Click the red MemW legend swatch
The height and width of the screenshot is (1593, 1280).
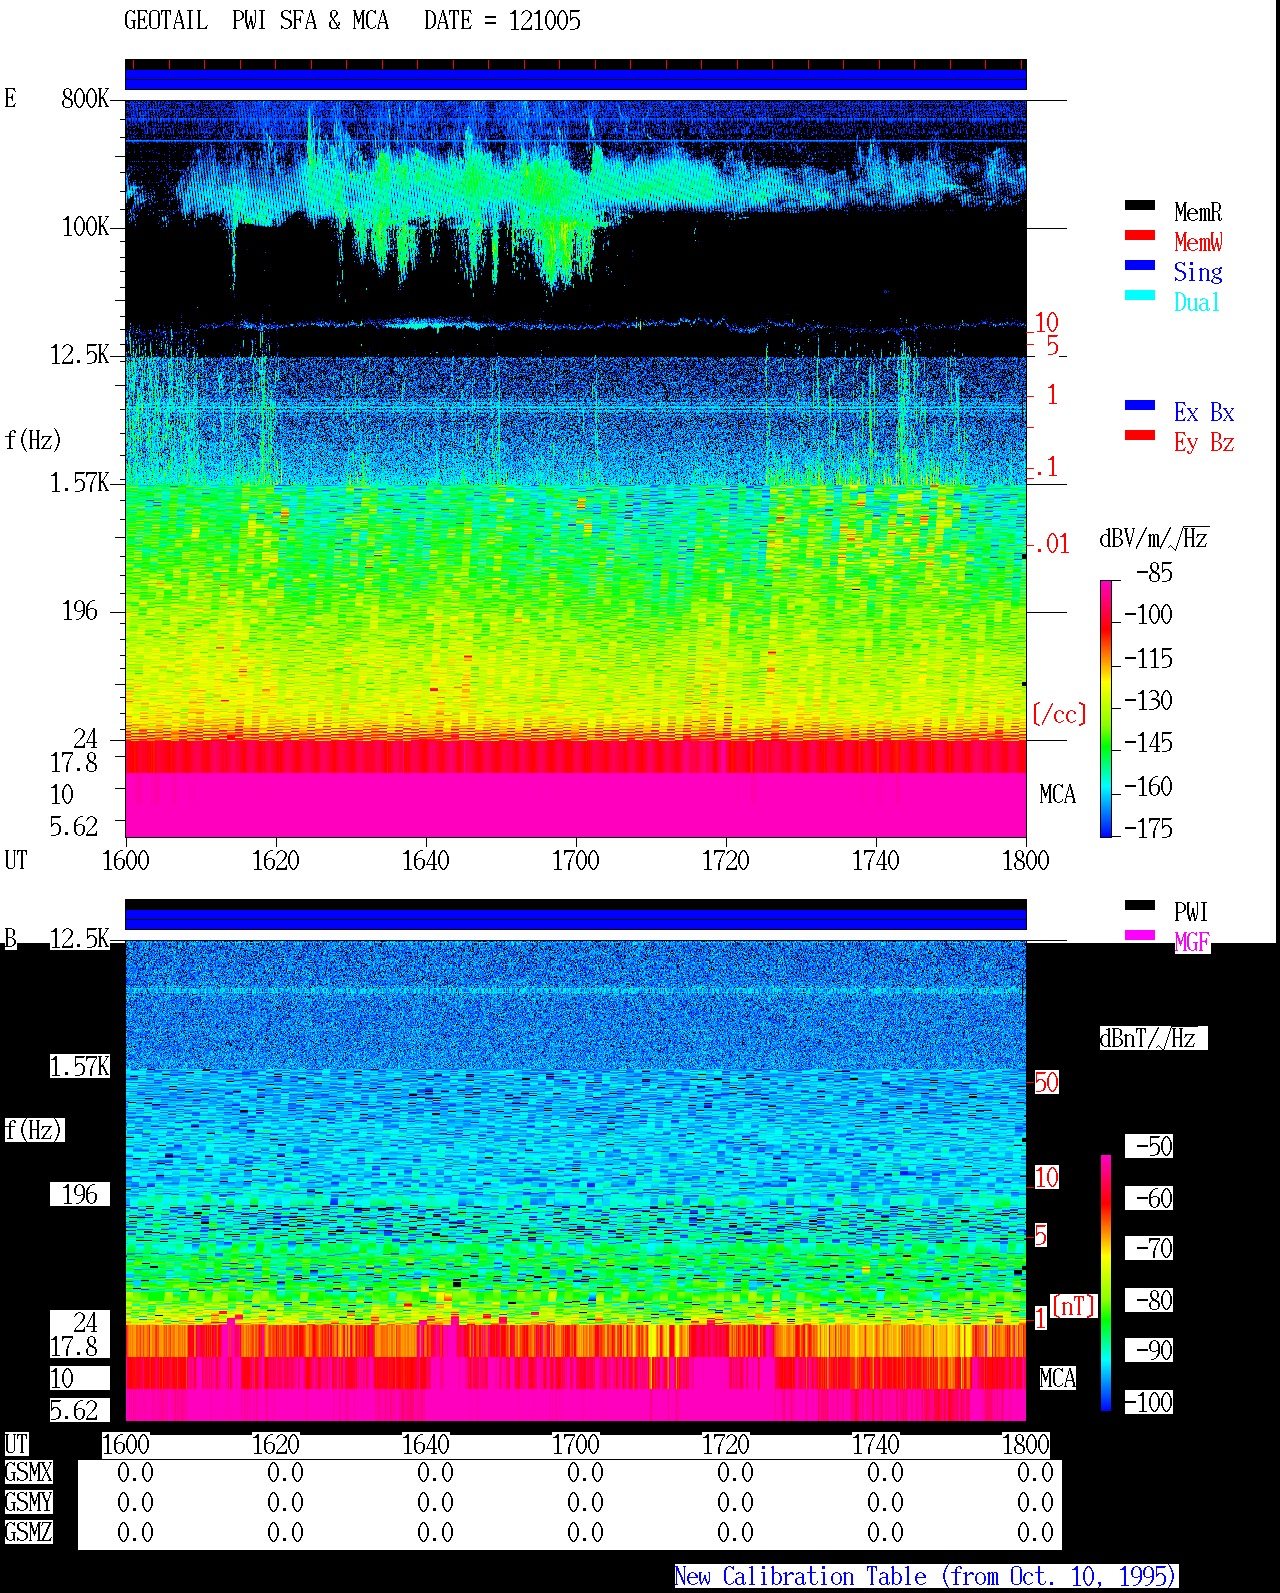click(1140, 236)
